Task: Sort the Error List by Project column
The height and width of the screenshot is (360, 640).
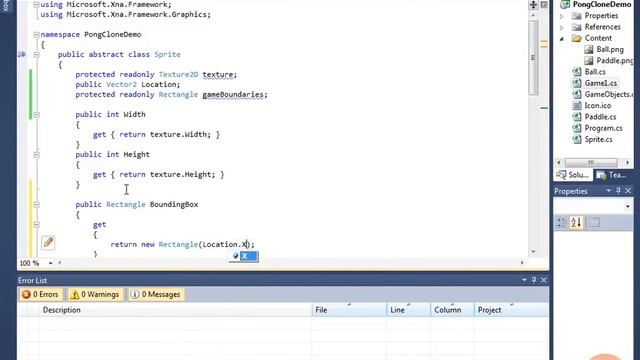Action: [511, 310]
